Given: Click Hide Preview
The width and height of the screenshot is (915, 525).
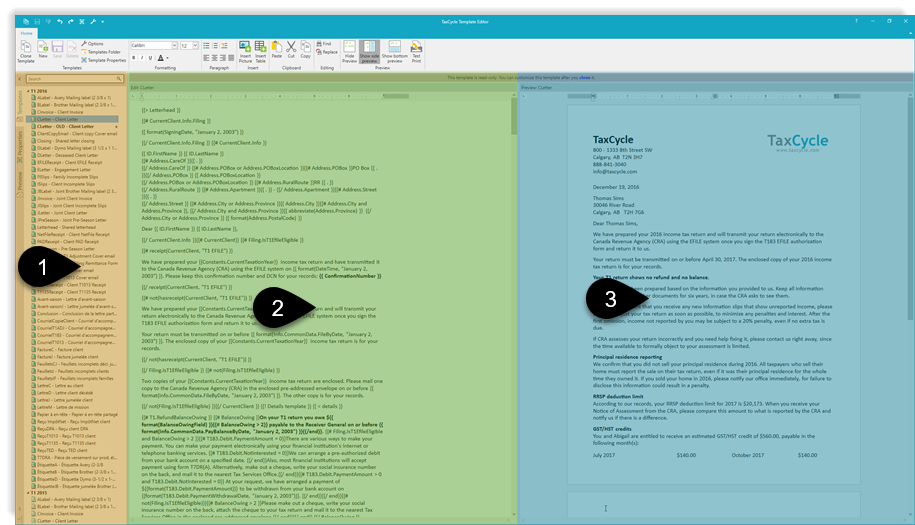Looking at the screenshot, I should [x=349, y=52].
